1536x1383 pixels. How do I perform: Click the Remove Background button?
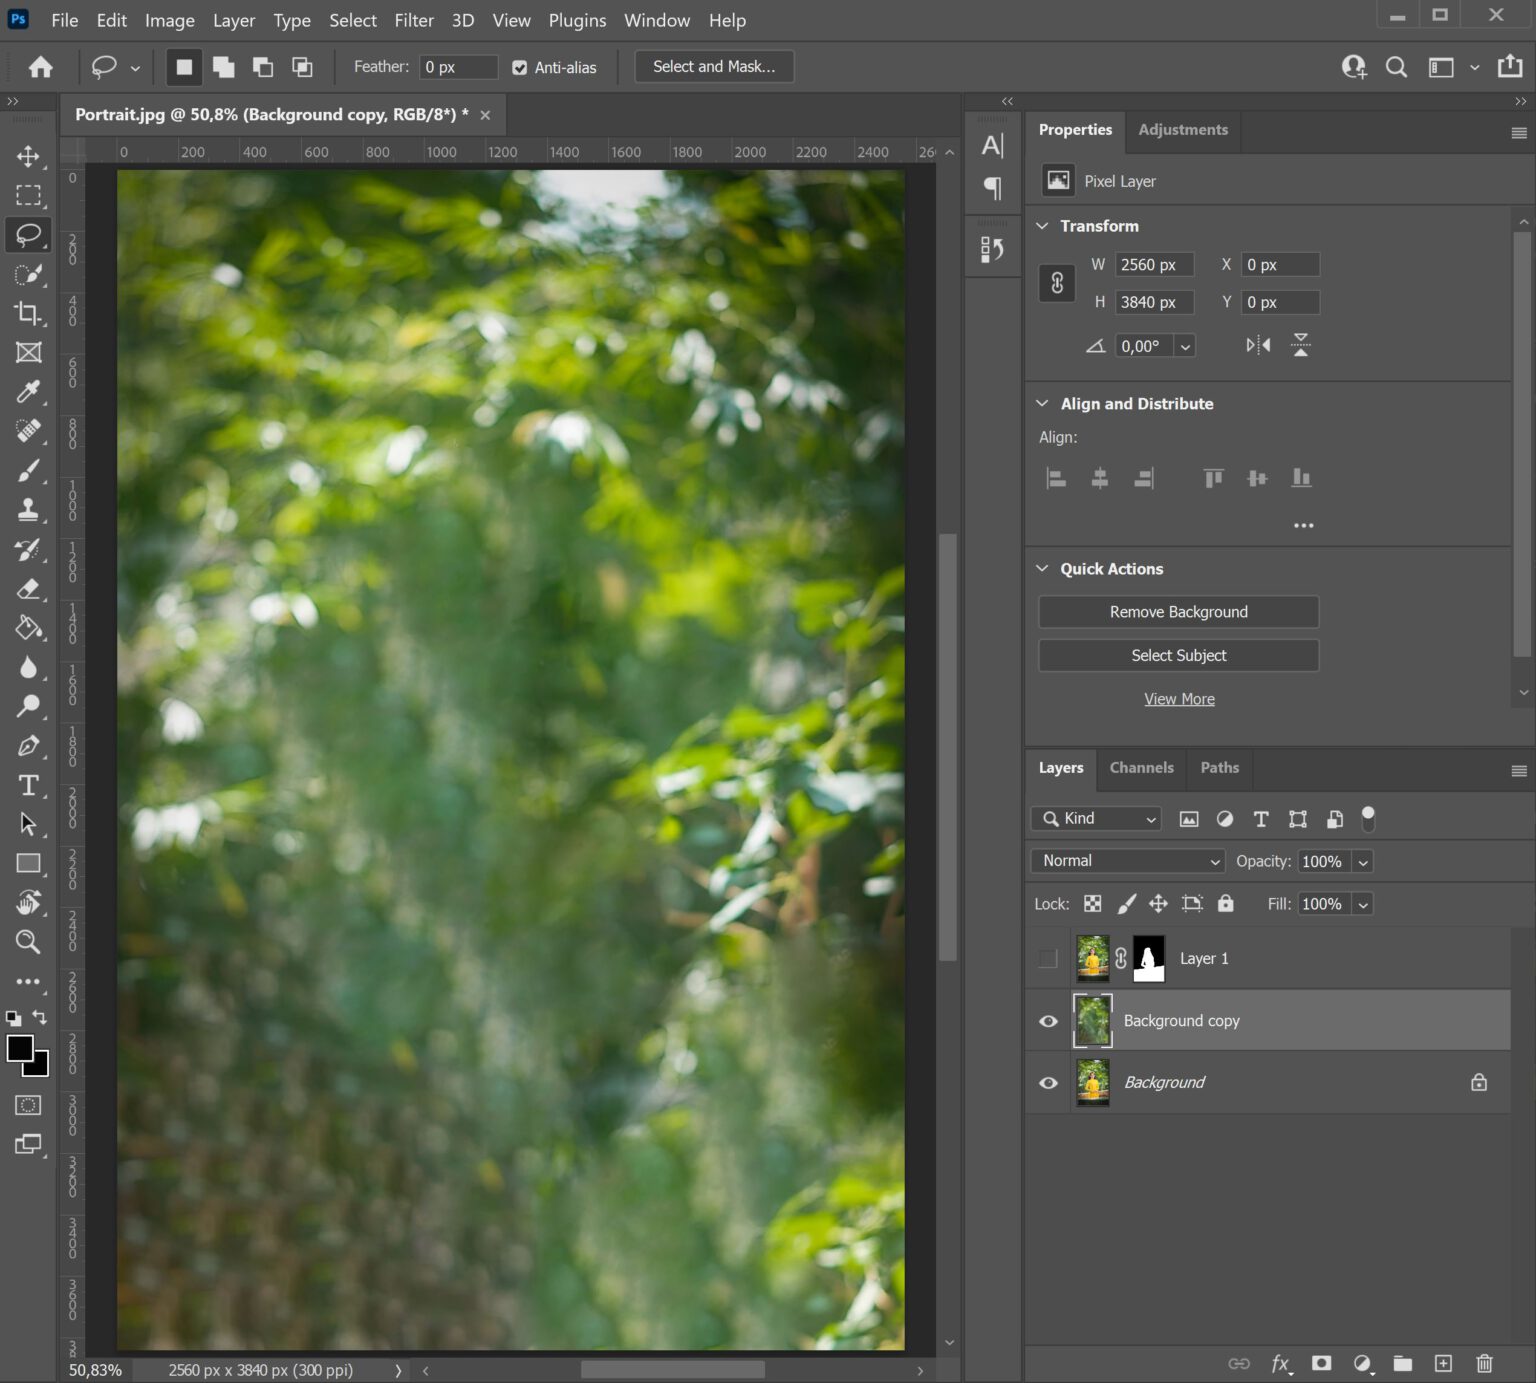coord(1178,611)
